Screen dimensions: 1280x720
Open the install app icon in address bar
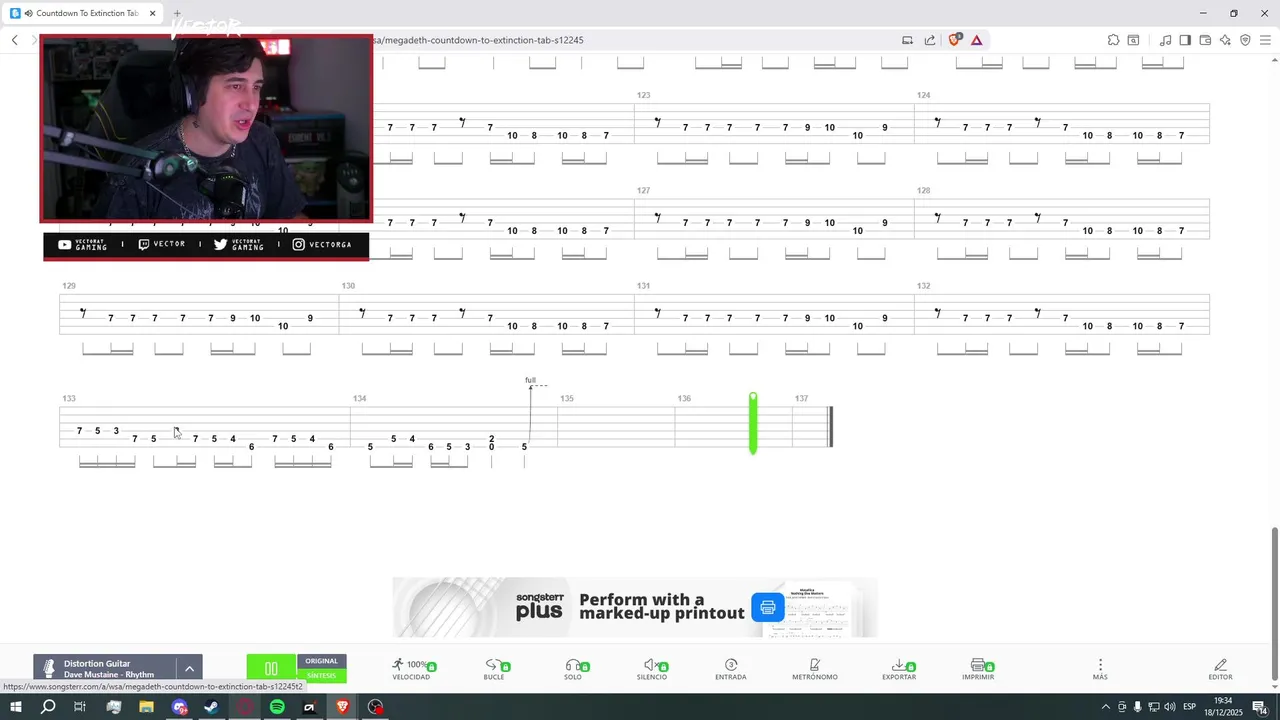(907, 40)
